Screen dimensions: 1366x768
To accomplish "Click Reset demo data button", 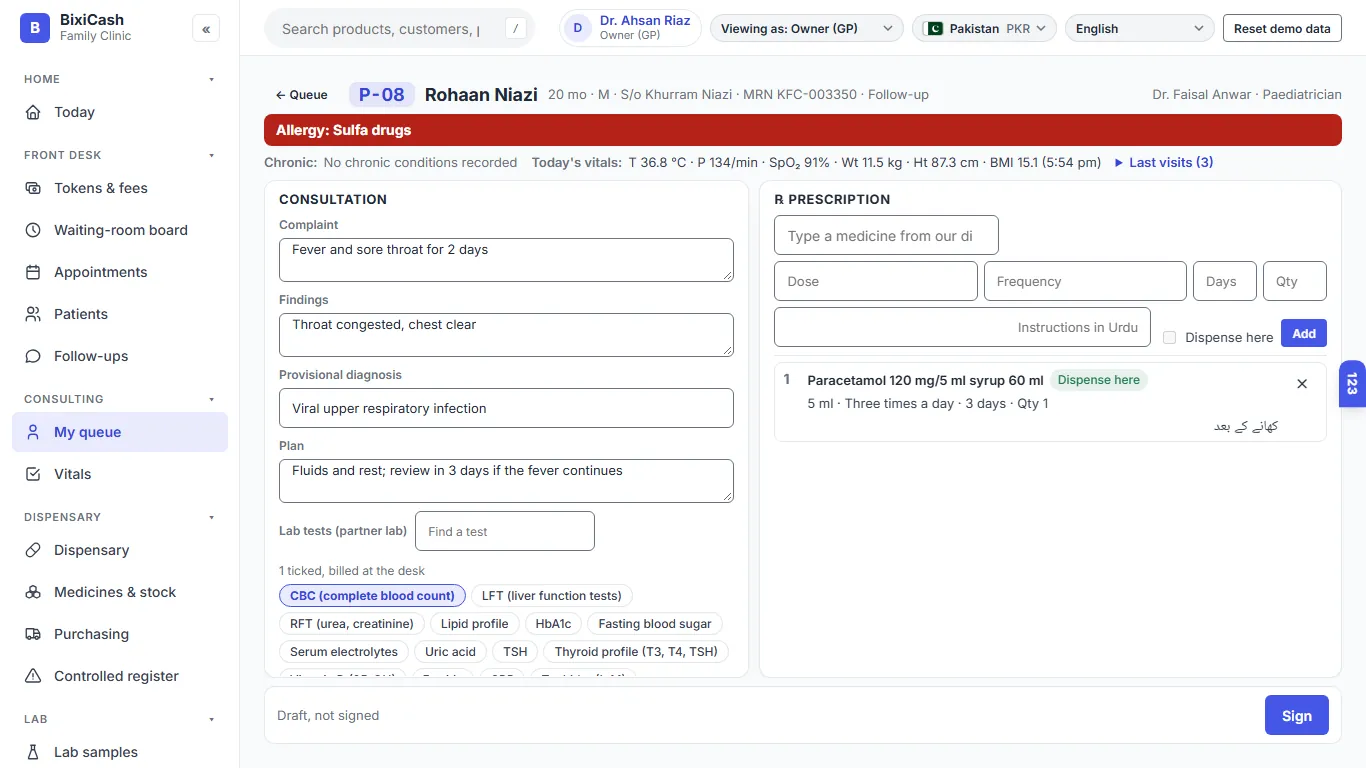I will (1282, 29).
